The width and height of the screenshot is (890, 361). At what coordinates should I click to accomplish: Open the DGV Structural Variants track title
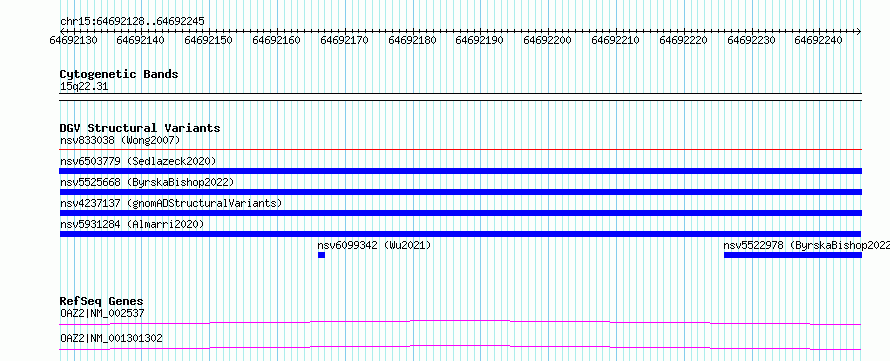140,128
